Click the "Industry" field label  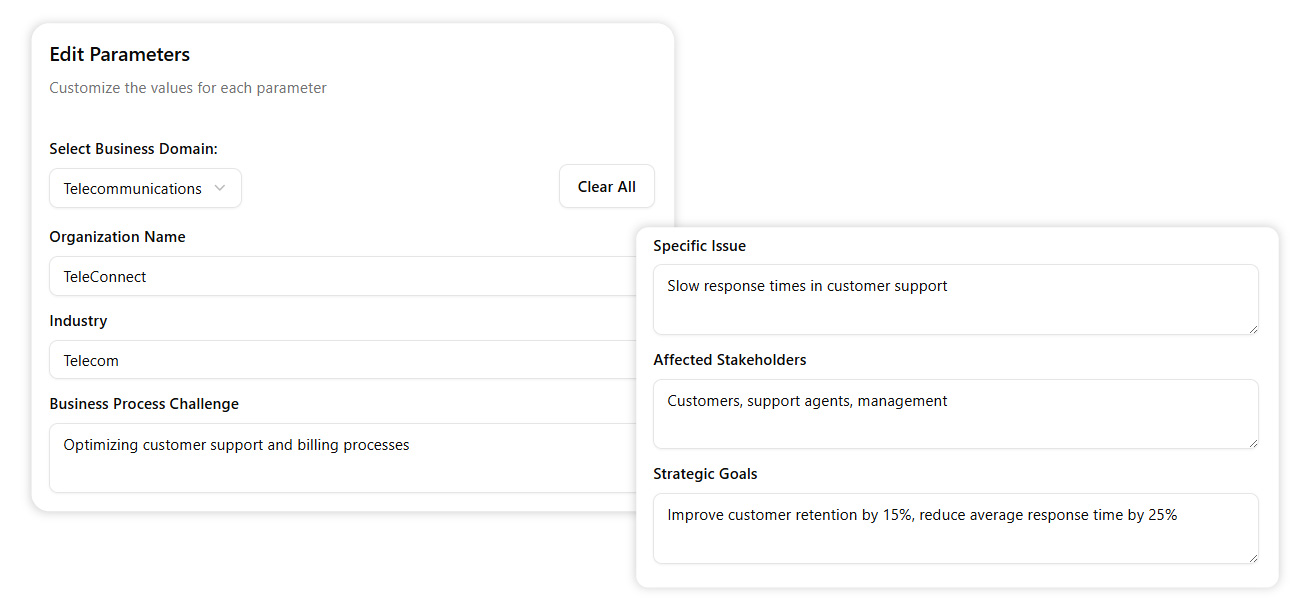78,321
